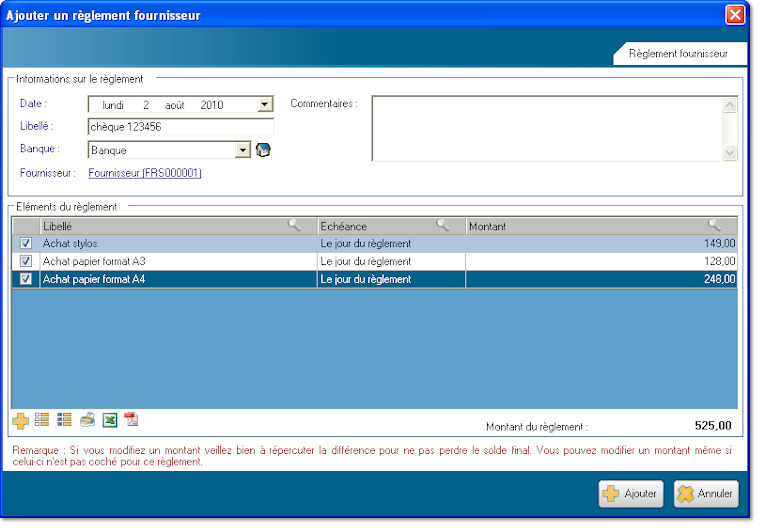Toggle the Achat papier format A3 checkbox

click(x=26, y=261)
